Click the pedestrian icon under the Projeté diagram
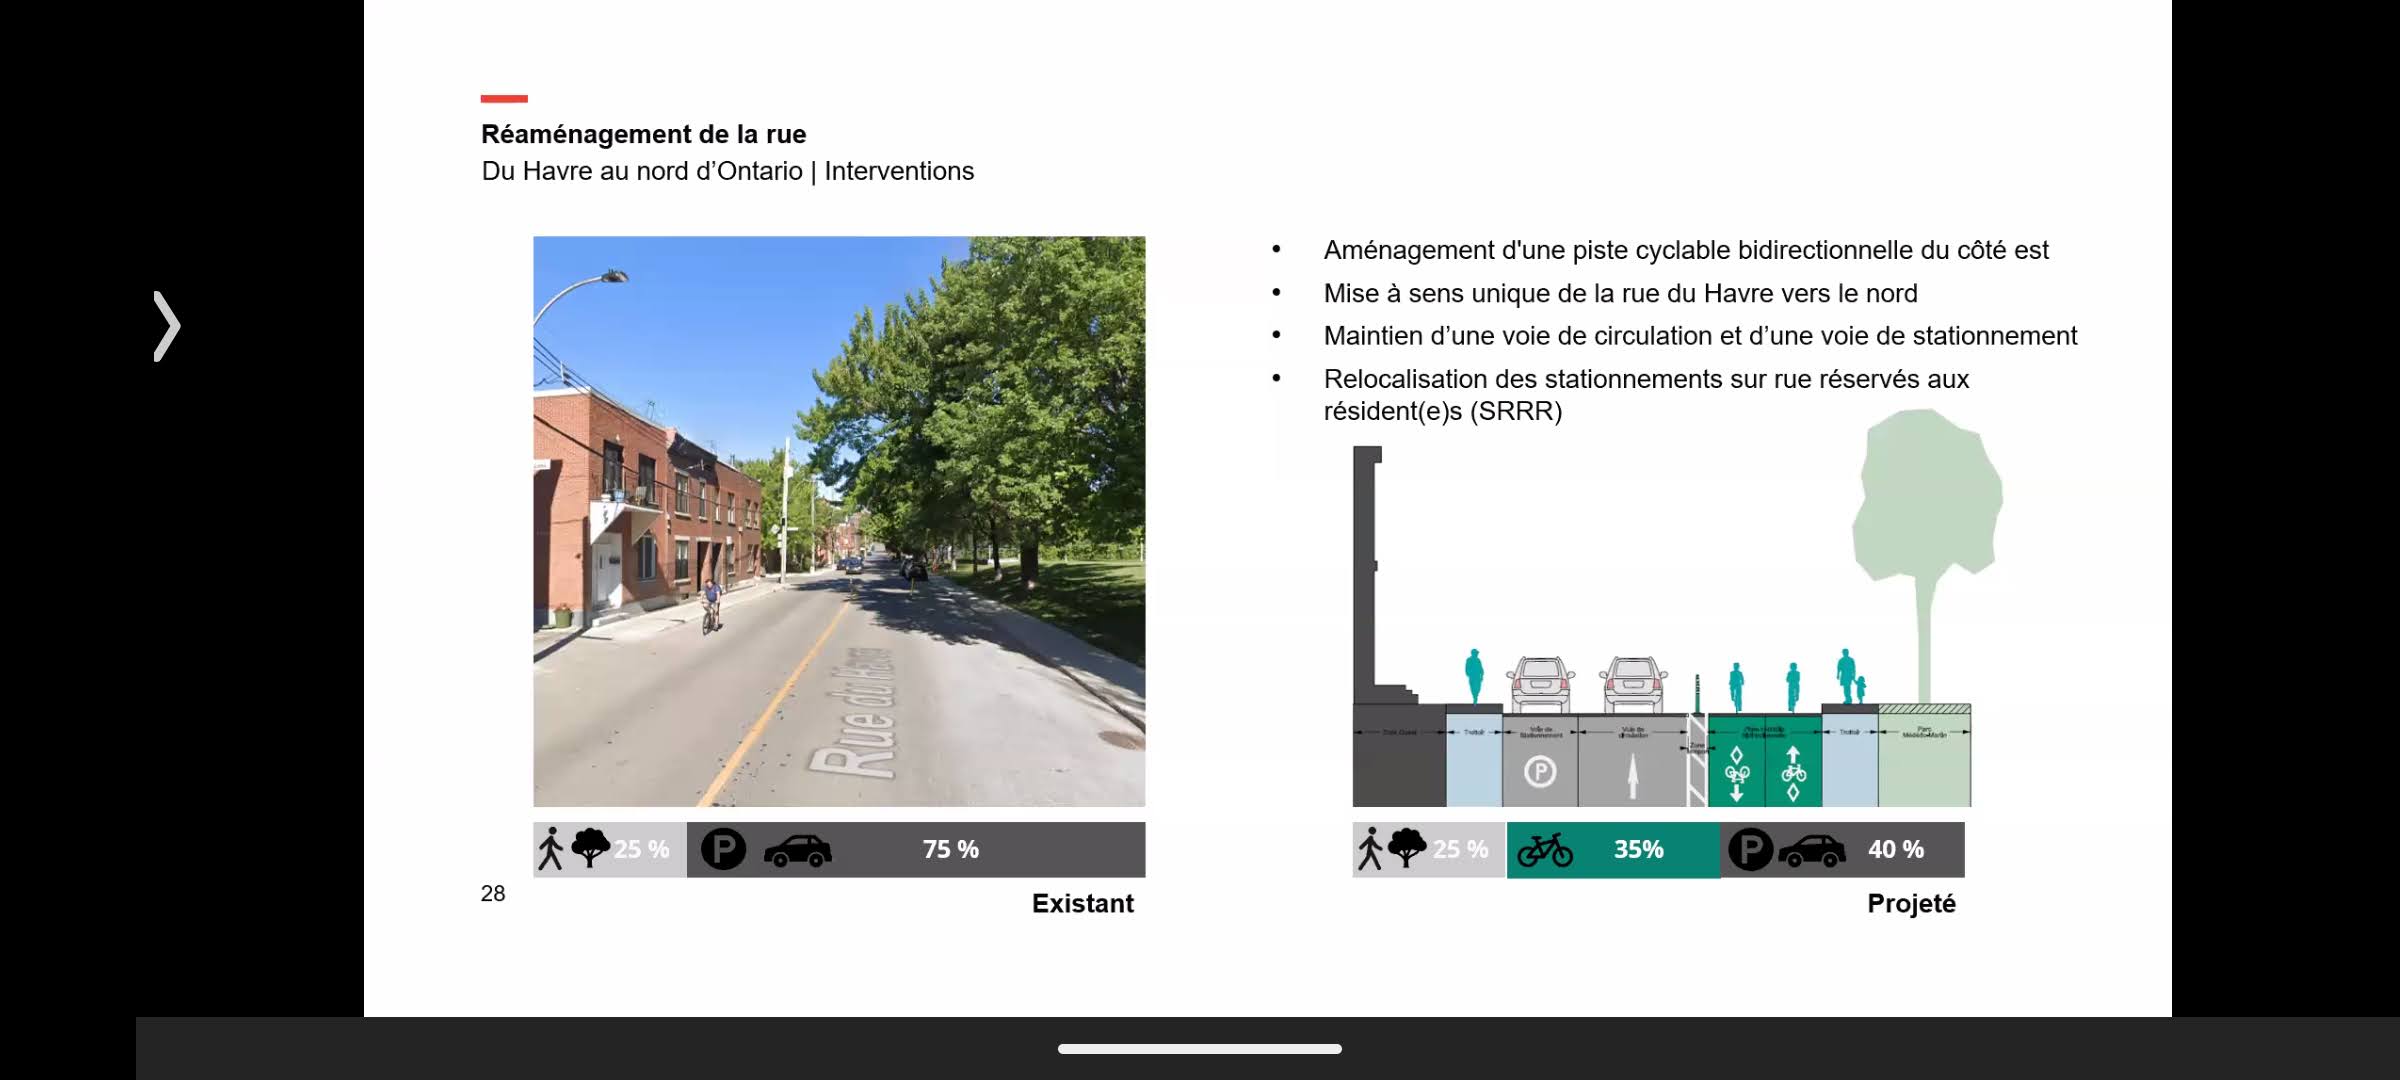Viewport: 2400px width, 1080px height. pos(1369,849)
